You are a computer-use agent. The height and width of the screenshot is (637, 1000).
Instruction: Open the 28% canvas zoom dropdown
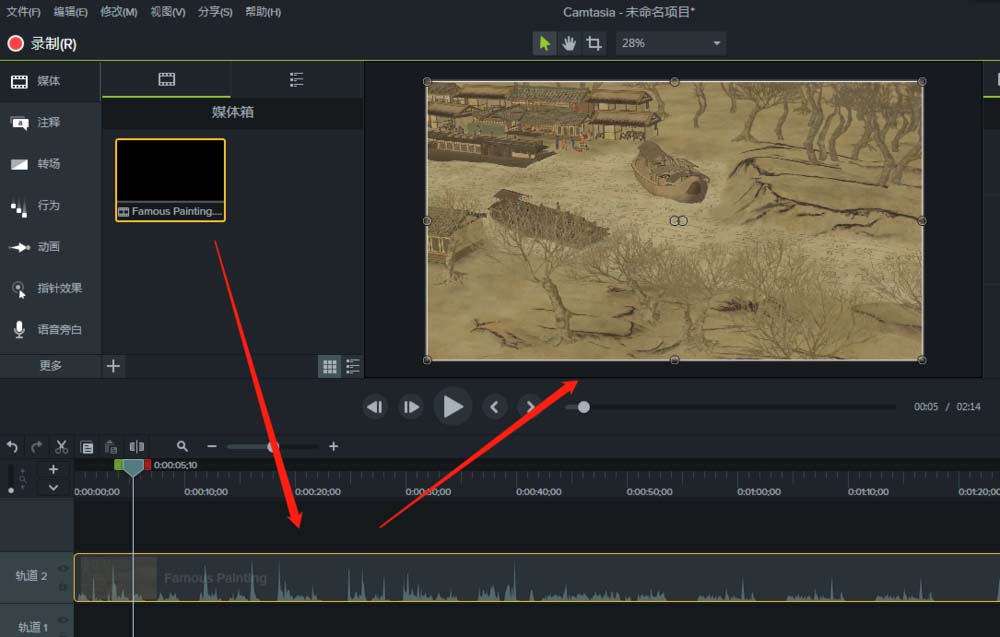coord(670,43)
